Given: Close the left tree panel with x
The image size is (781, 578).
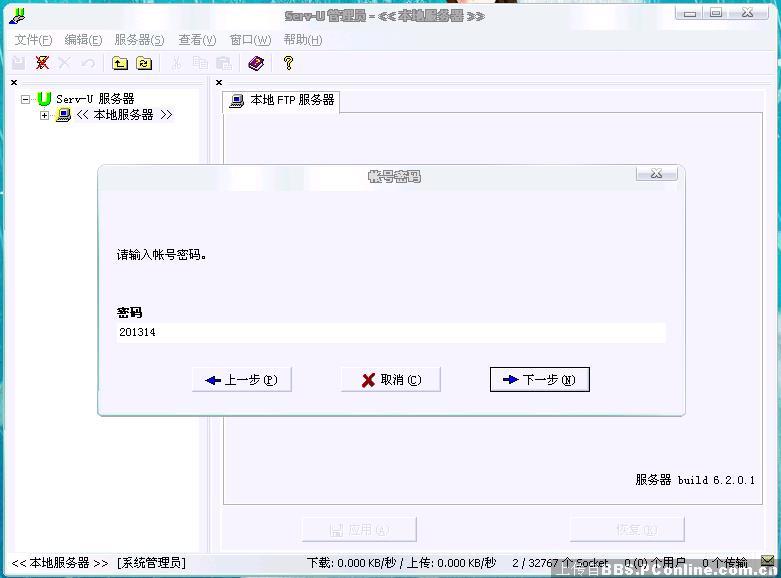Looking at the screenshot, I should pyautogui.click(x=14, y=82).
